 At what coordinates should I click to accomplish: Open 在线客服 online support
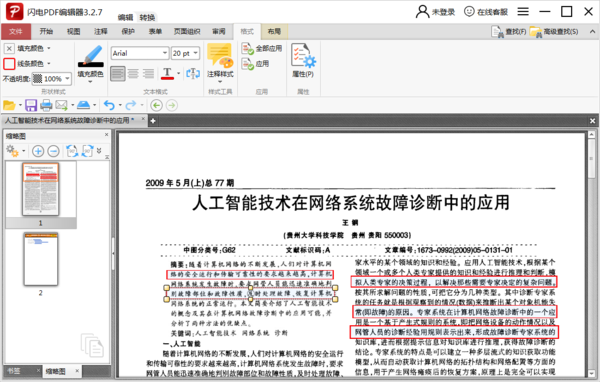(x=486, y=12)
